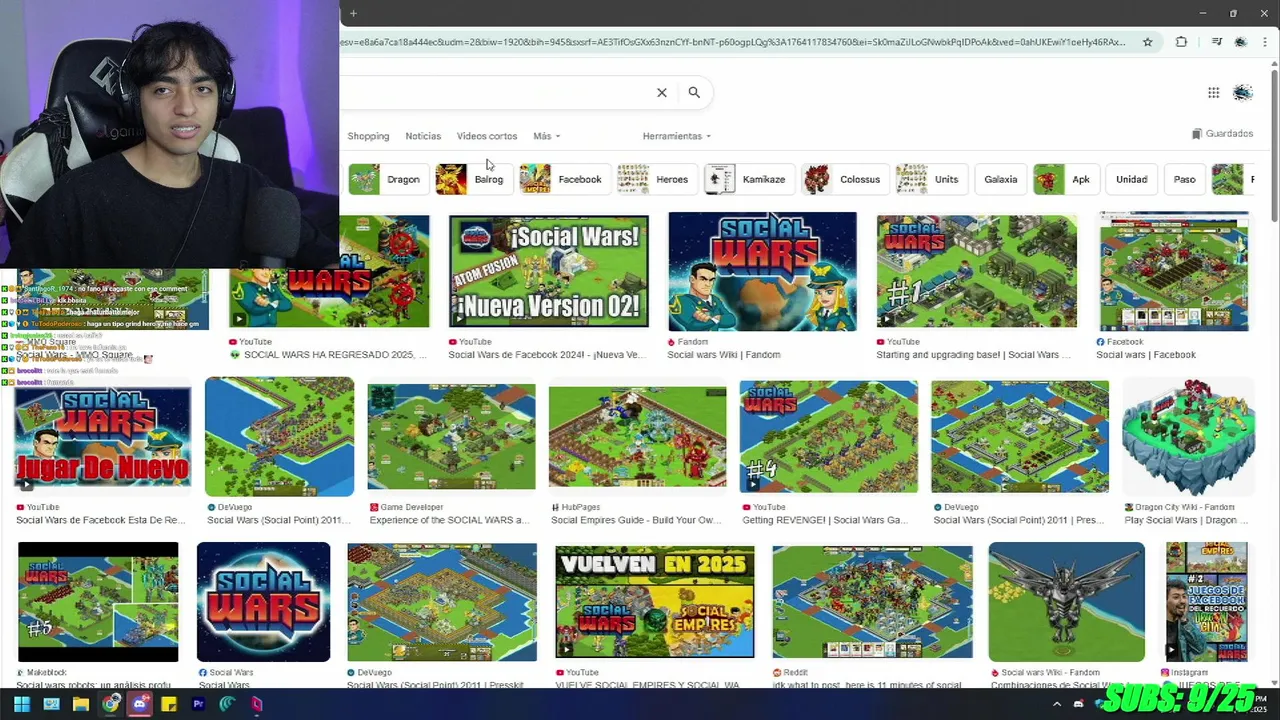Filter images by the Facebook chip
This screenshot has width=1280, height=720.
pos(564,179)
